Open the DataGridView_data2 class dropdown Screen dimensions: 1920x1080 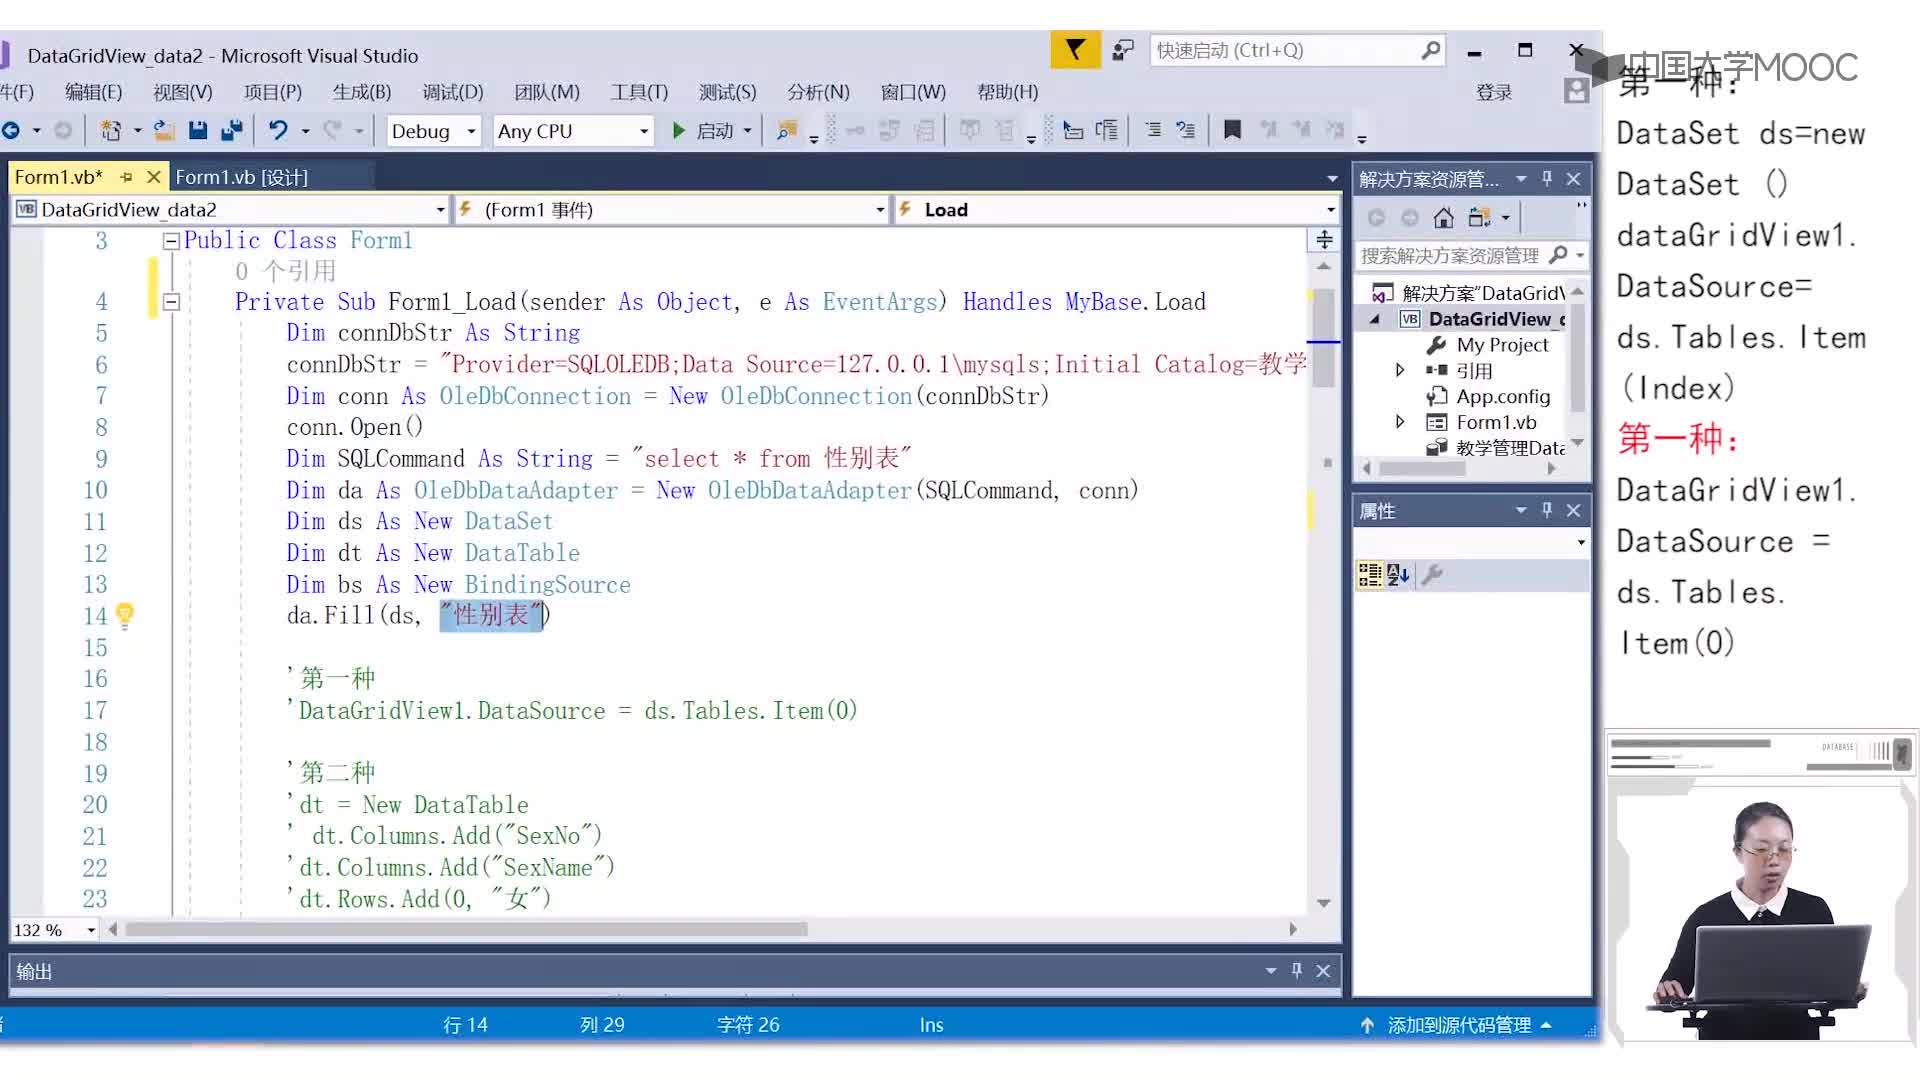pyautogui.click(x=230, y=209)
